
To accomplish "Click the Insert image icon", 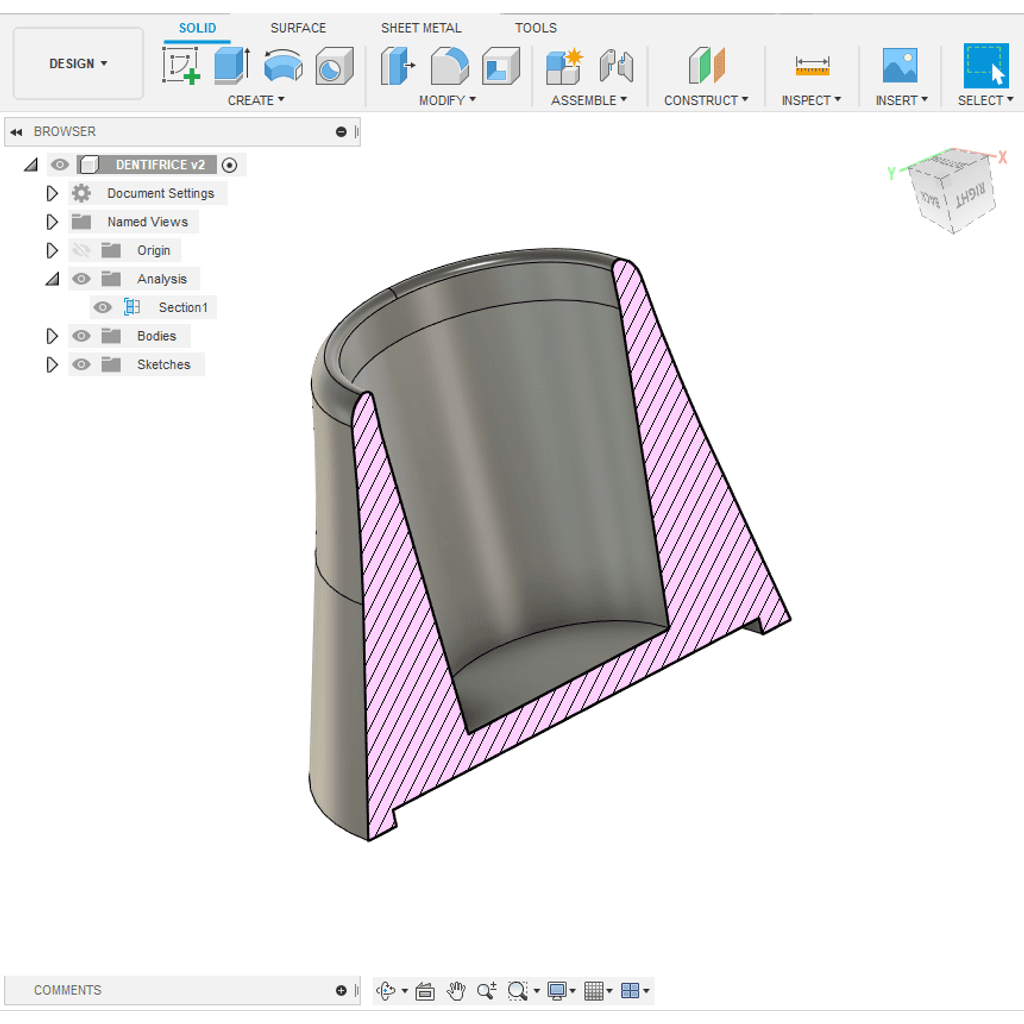I will pos(900,65).
